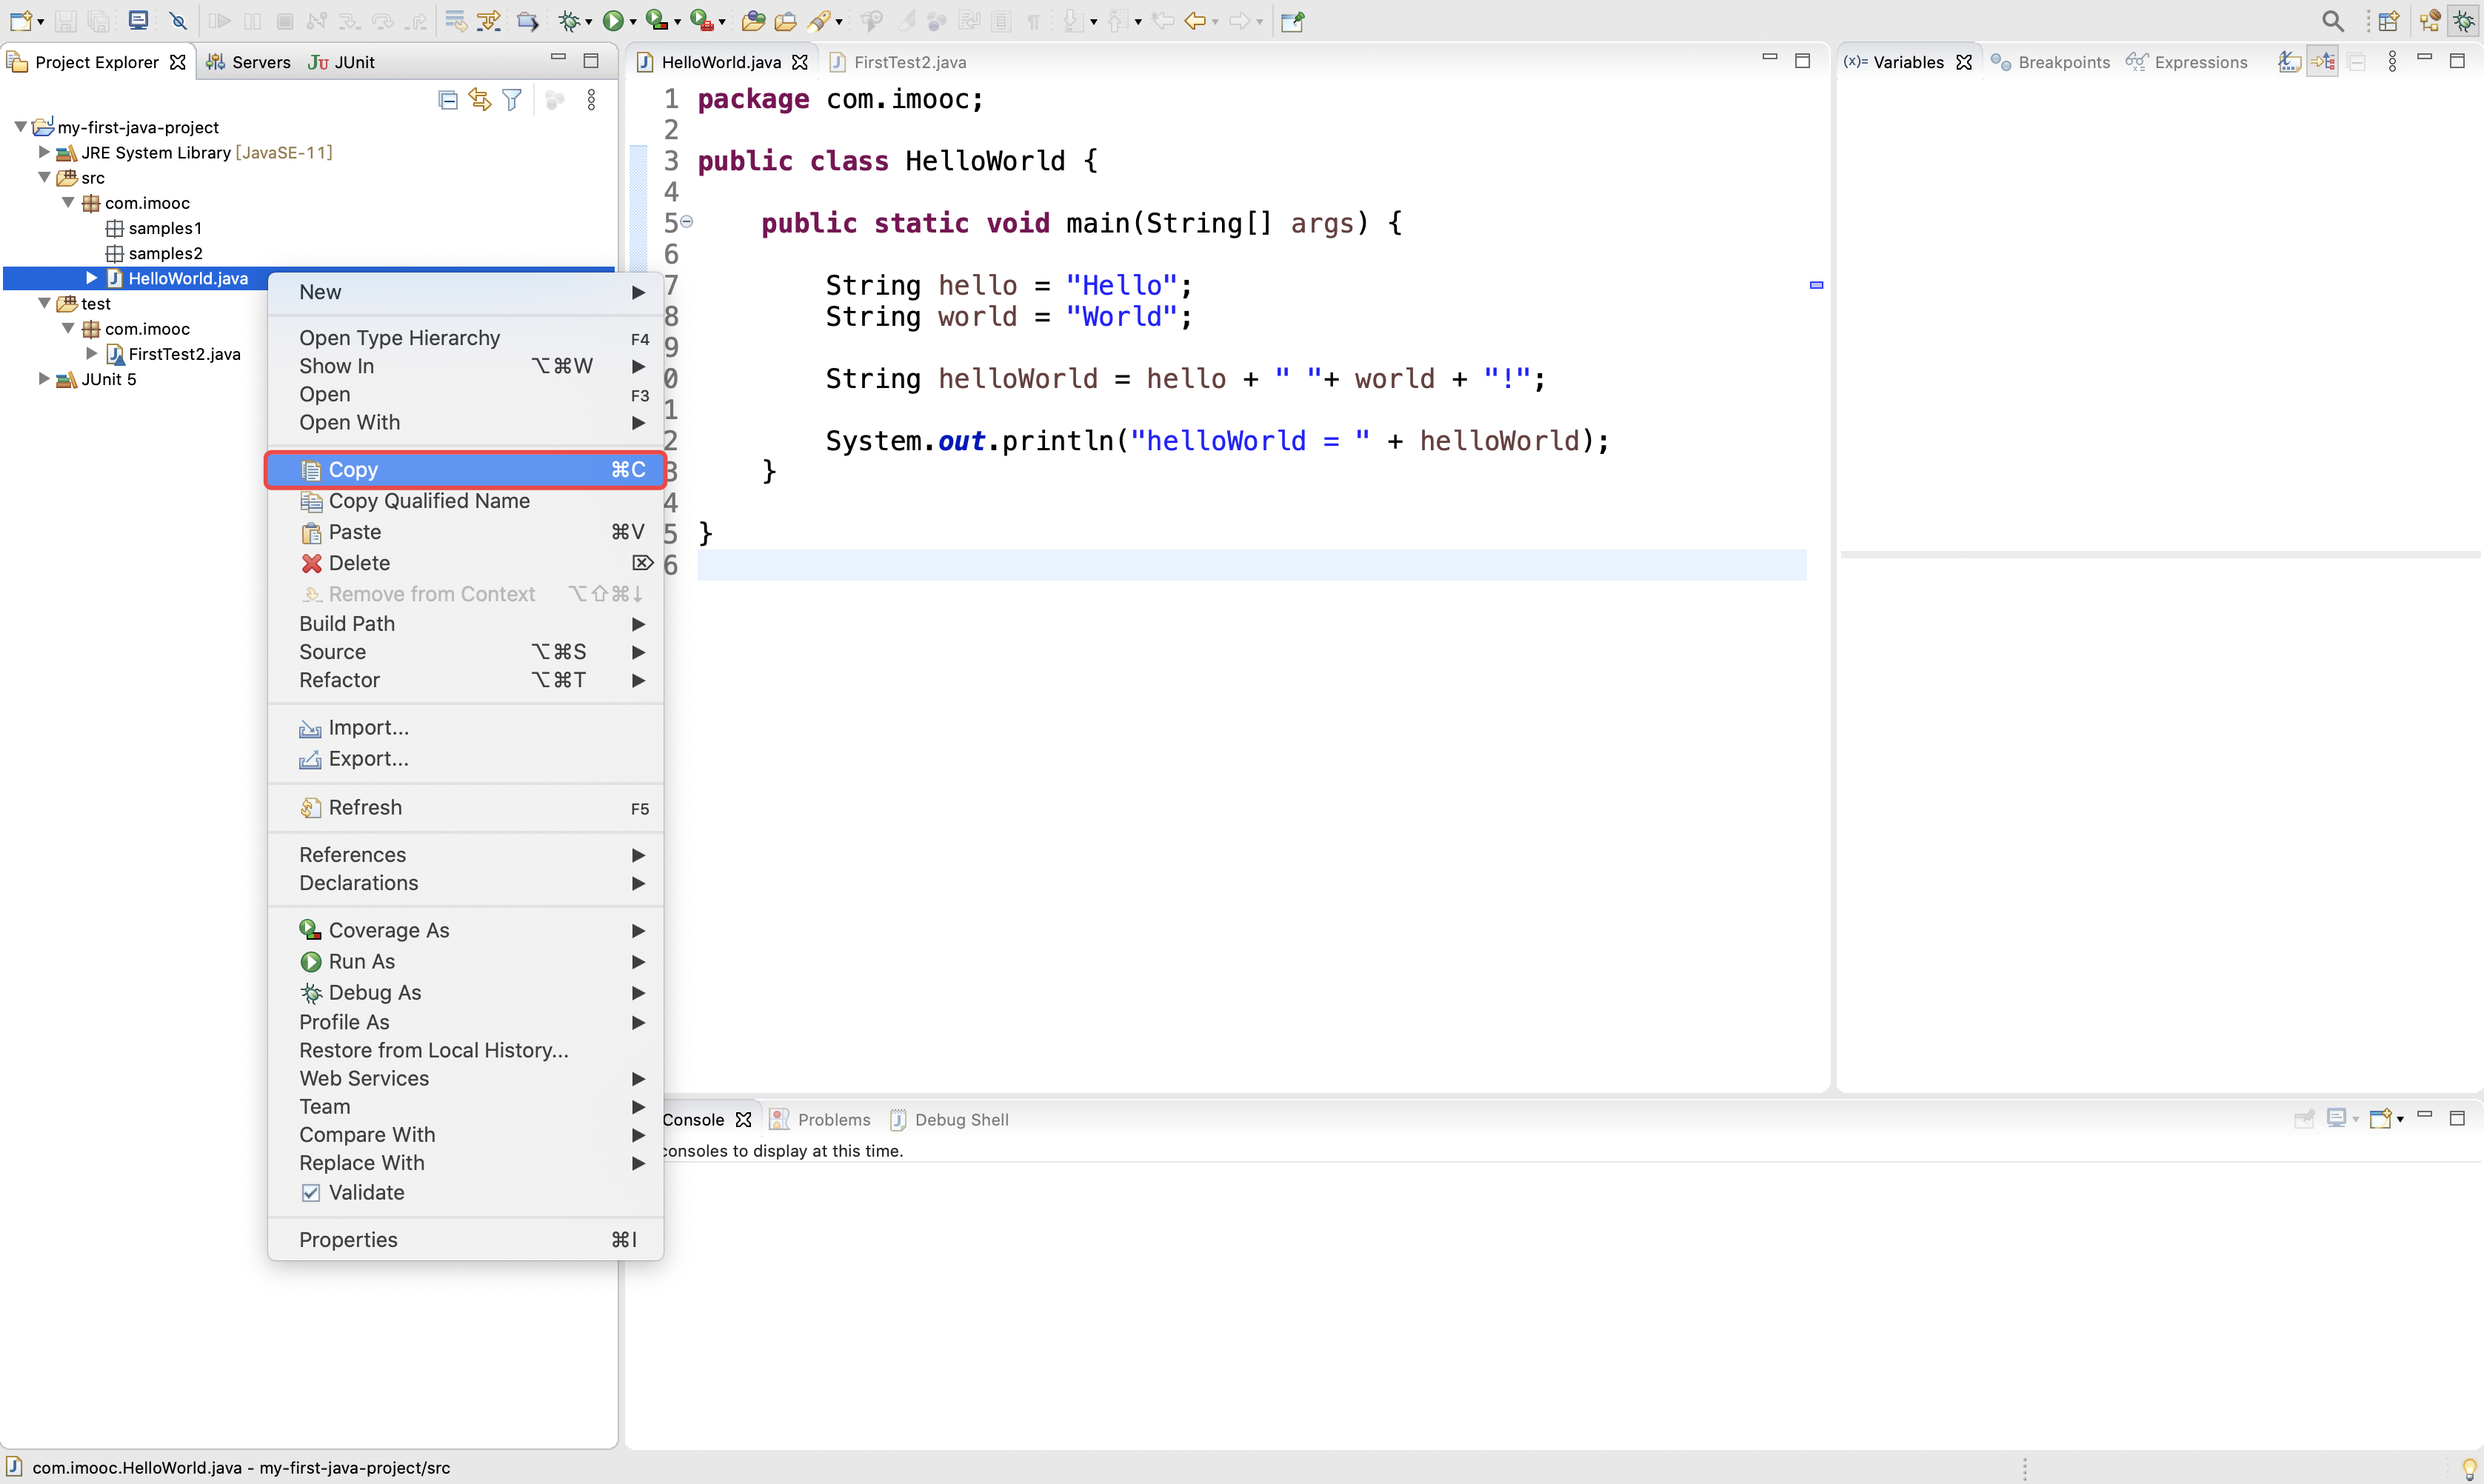Switch to the FirstTest2.java editor tab

coord(898,62)
